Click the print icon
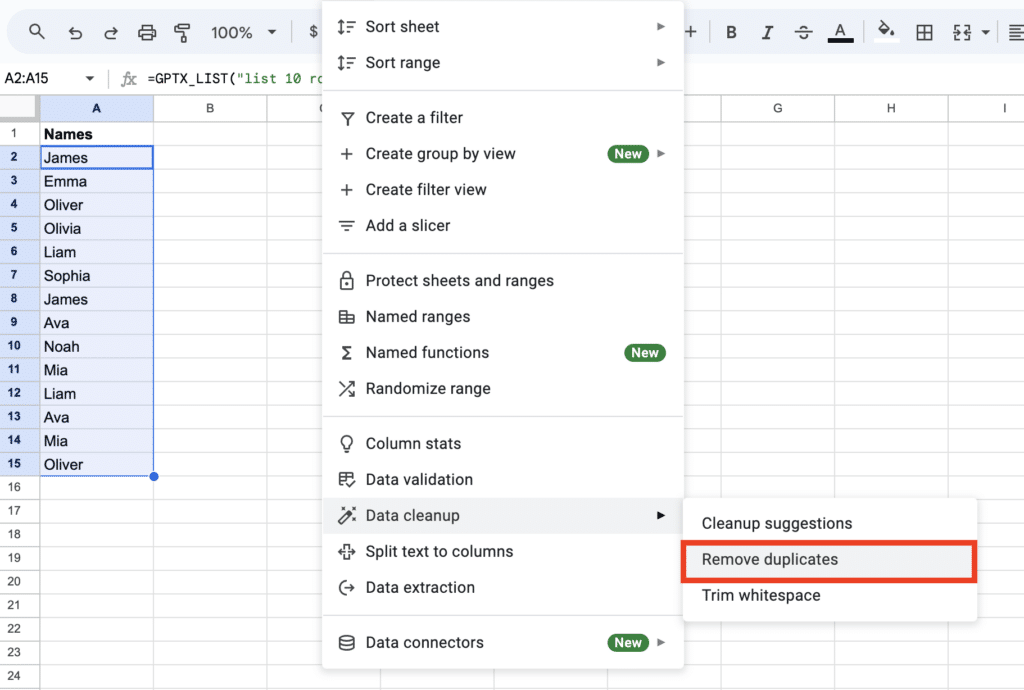 pyautogui.click(x=147, y=32)
